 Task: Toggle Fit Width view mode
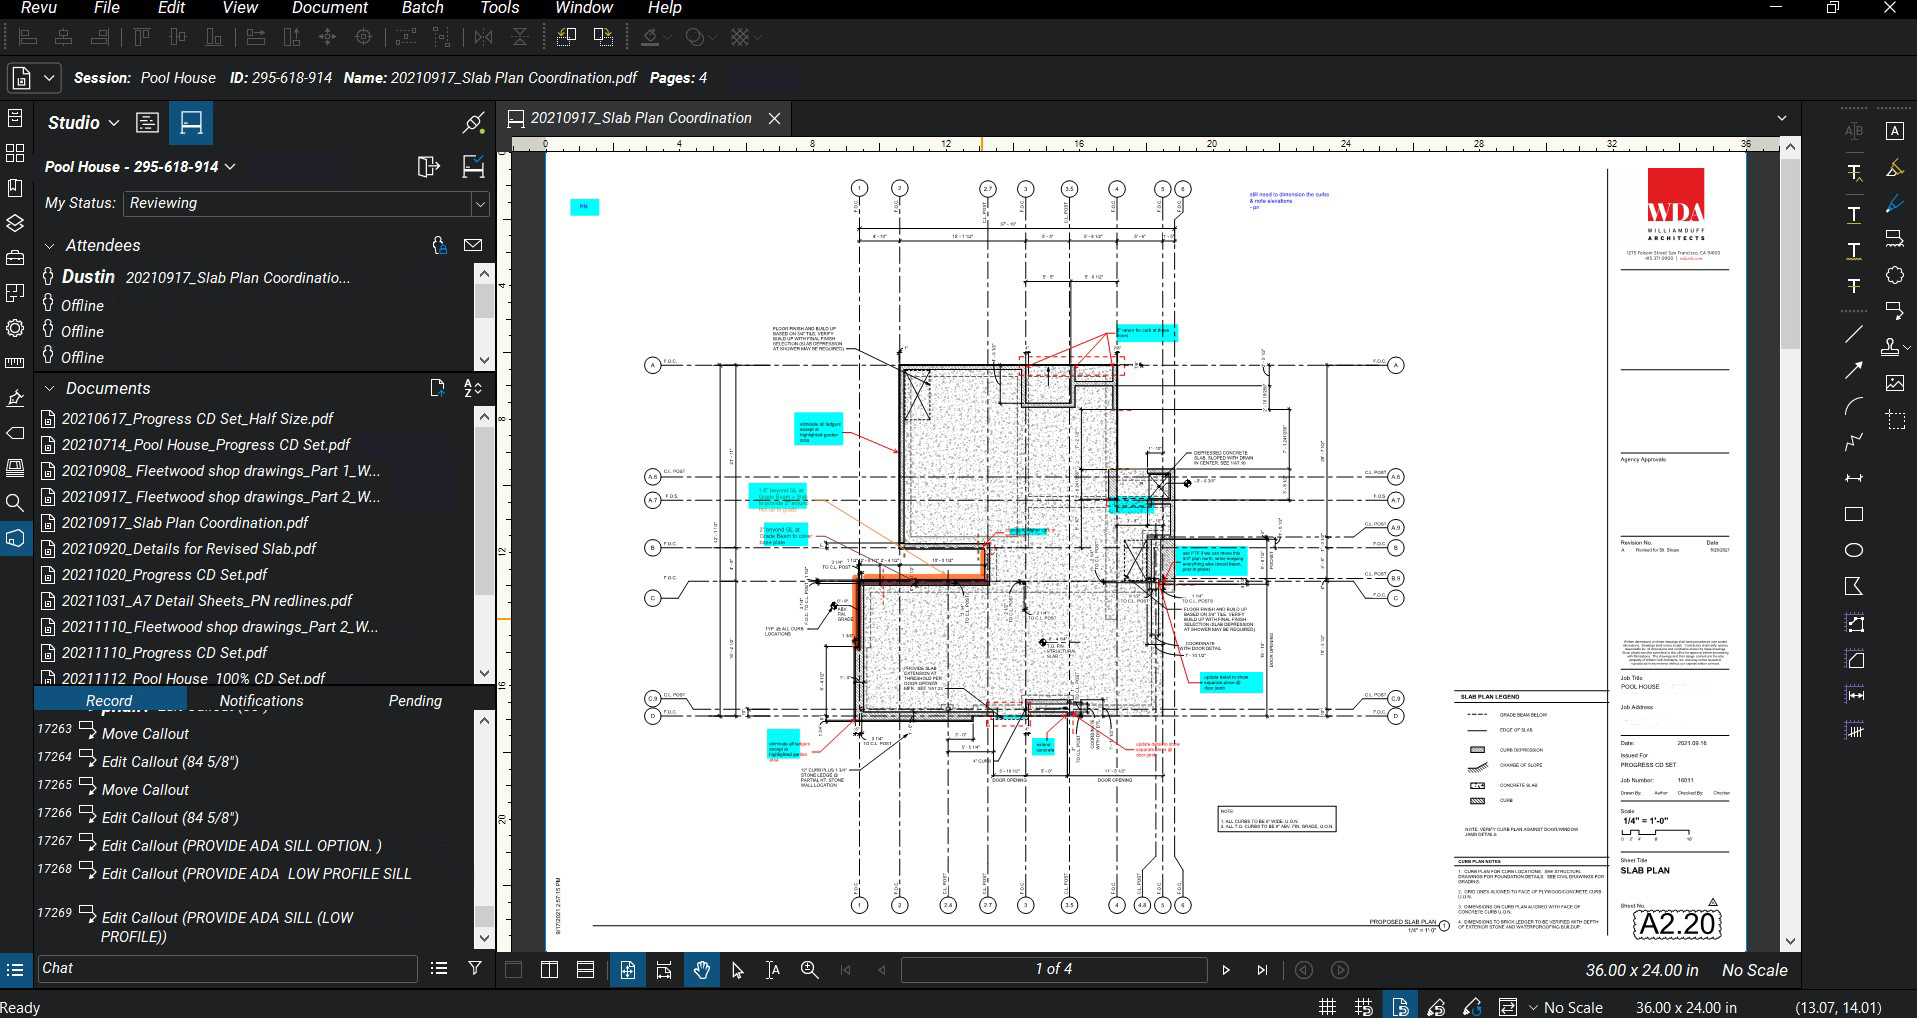[x=664, y=969]
